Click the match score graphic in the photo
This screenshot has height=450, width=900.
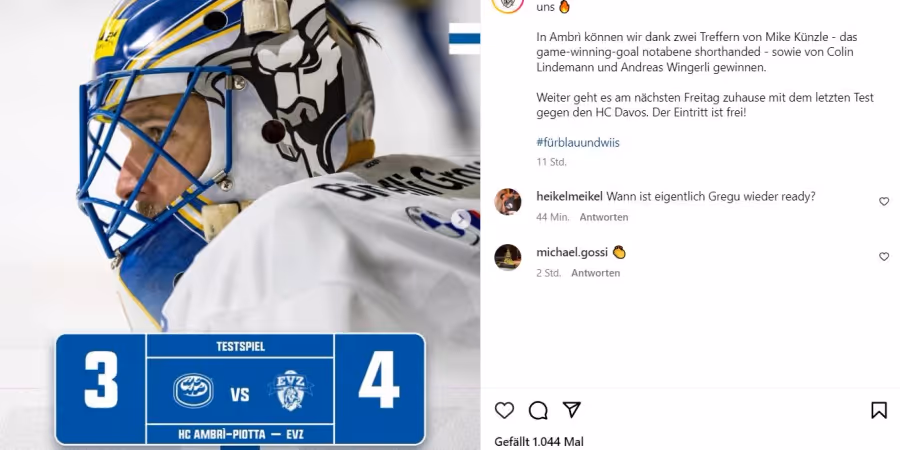click(240, 389)
